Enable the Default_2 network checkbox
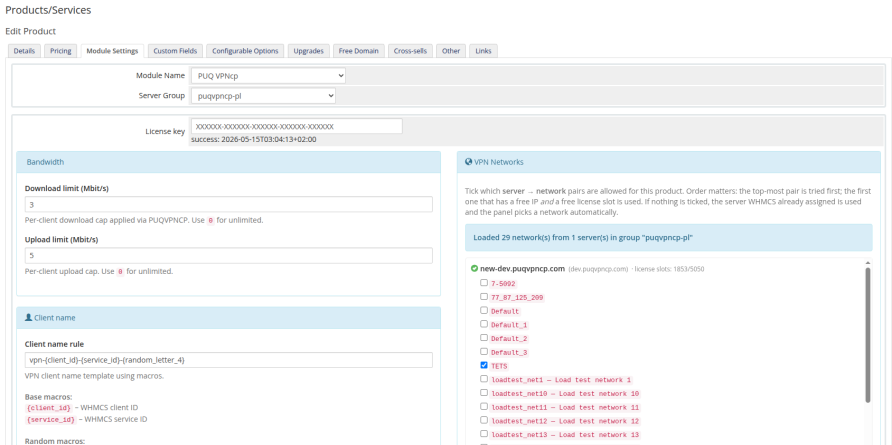 [x=484, y=338]
